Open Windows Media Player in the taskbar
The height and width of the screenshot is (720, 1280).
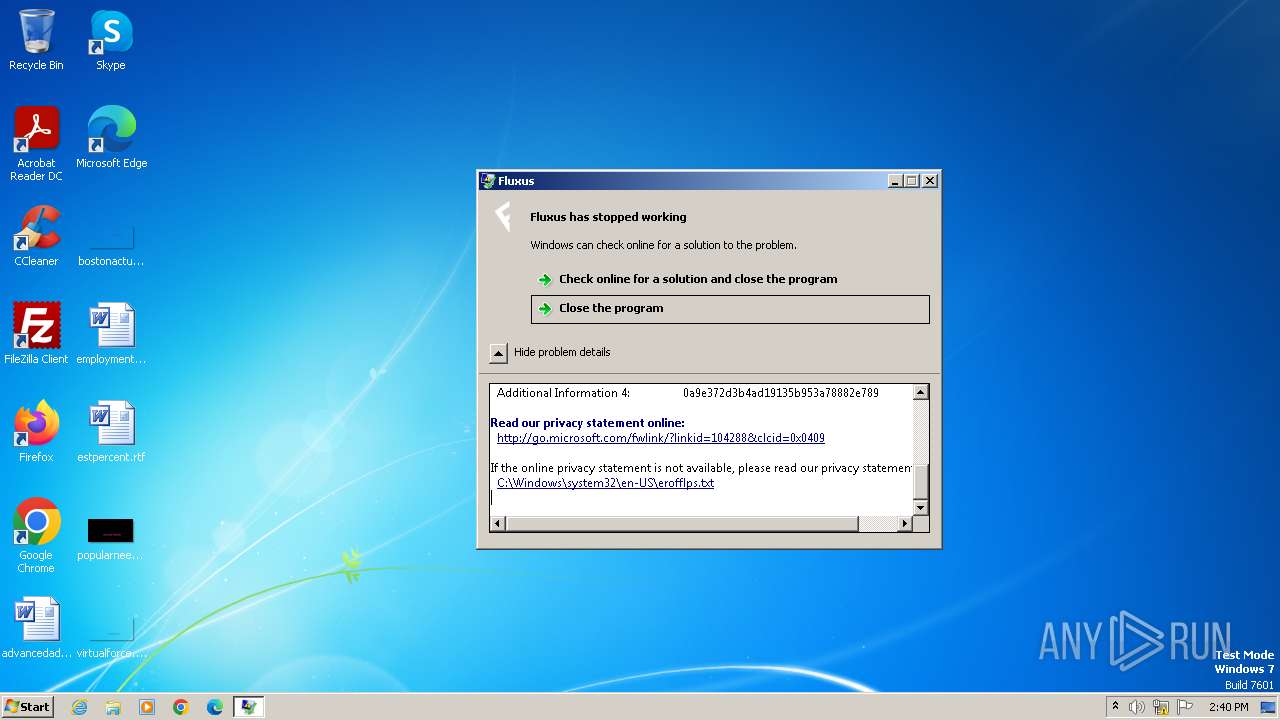click(147, 707)
